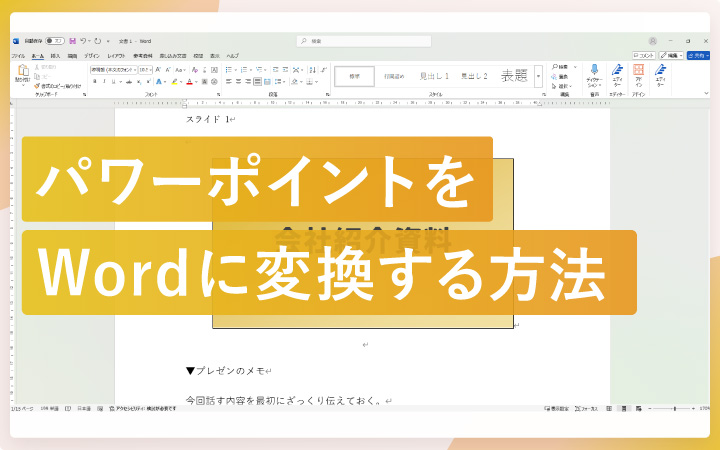This screenshot has height=450, width=720.
Task: Increase font size with the larger A icon
Action: pos(158,70)
